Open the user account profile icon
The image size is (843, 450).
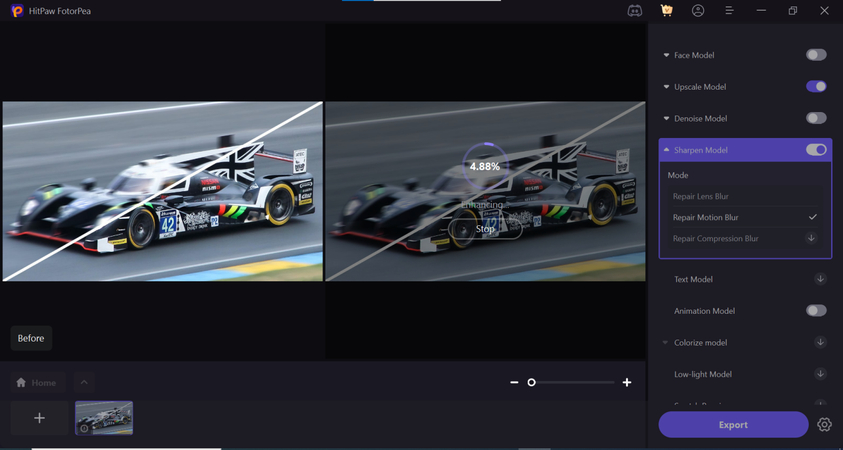coord(698,11)
